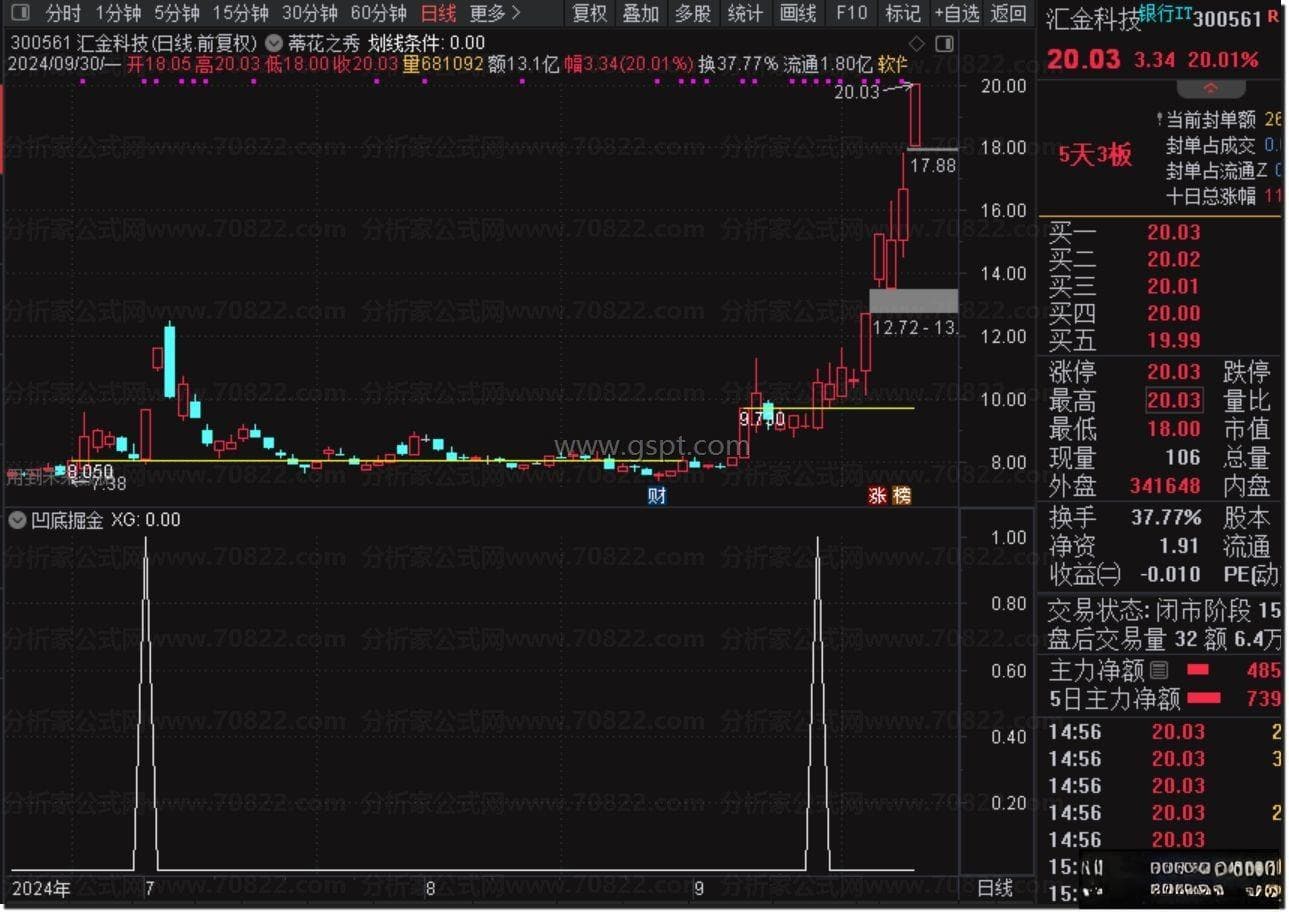This screenshot has width=1289, height=912.
Task: Switch to the 60分钟 period tab
Action: (378, 14)
